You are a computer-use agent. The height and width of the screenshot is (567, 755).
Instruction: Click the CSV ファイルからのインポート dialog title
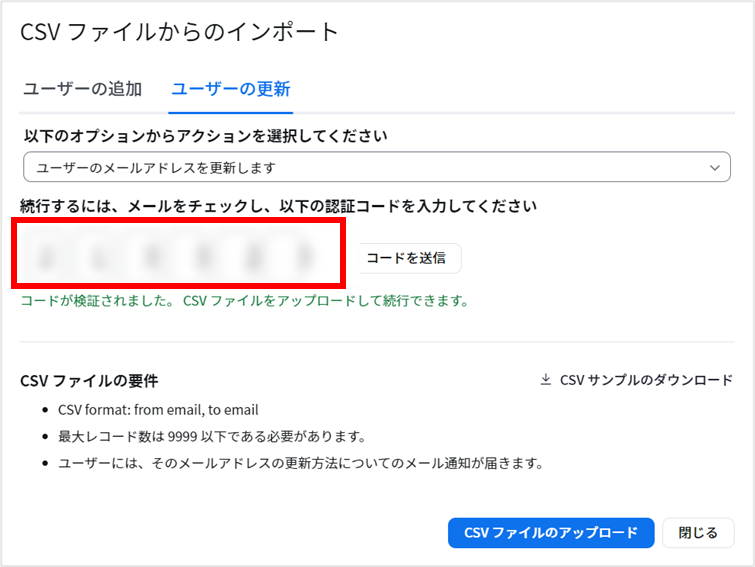click(x=179, y=32)
